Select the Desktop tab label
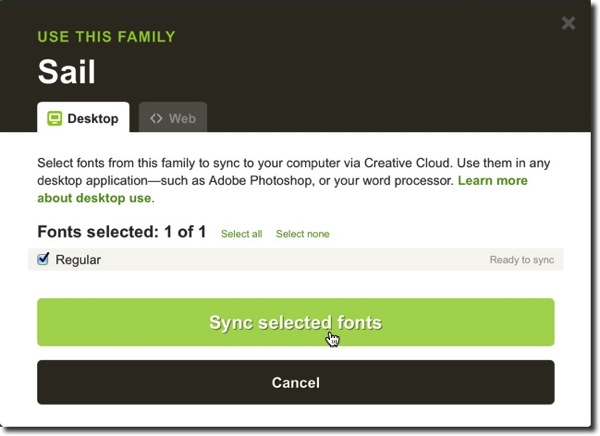This screenshot has height=436, width=600. coord(93,119)
